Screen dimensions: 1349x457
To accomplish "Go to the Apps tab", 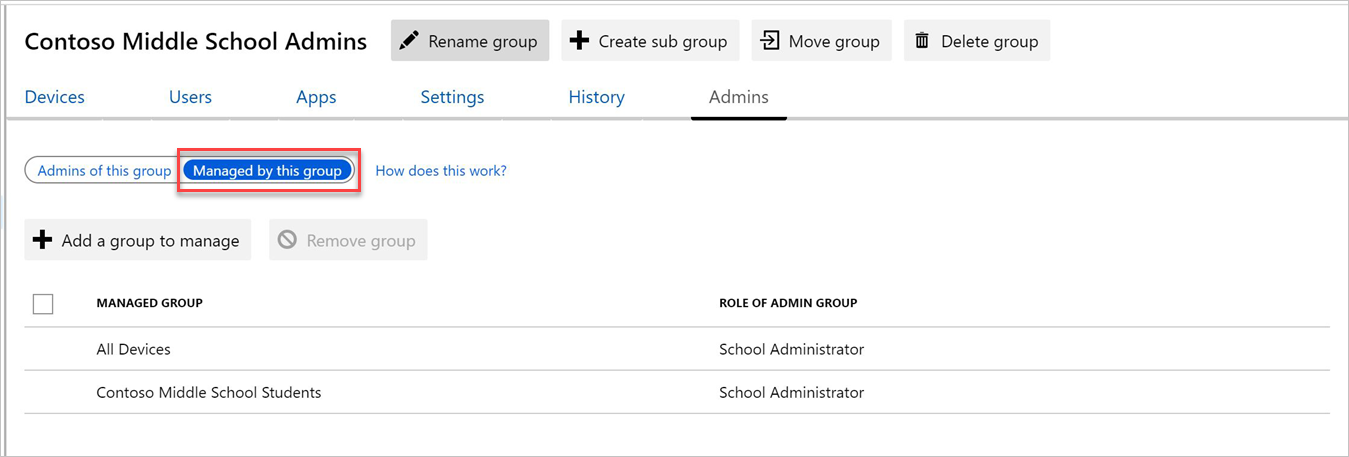I will click(316, 97).
